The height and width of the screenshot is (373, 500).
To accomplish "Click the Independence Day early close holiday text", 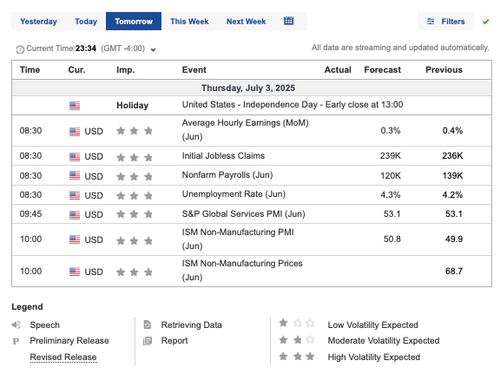I will [x=292, y=105].
